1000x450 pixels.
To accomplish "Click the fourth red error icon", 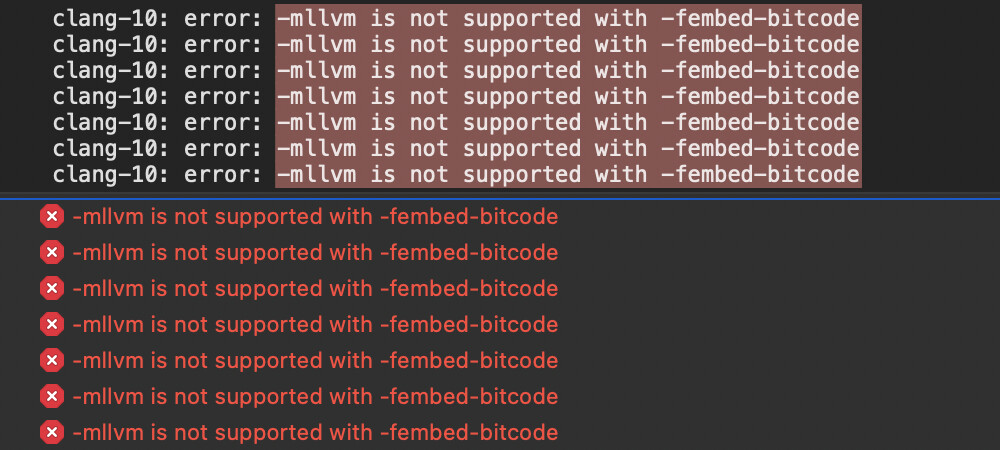I will tap(51, 325).
